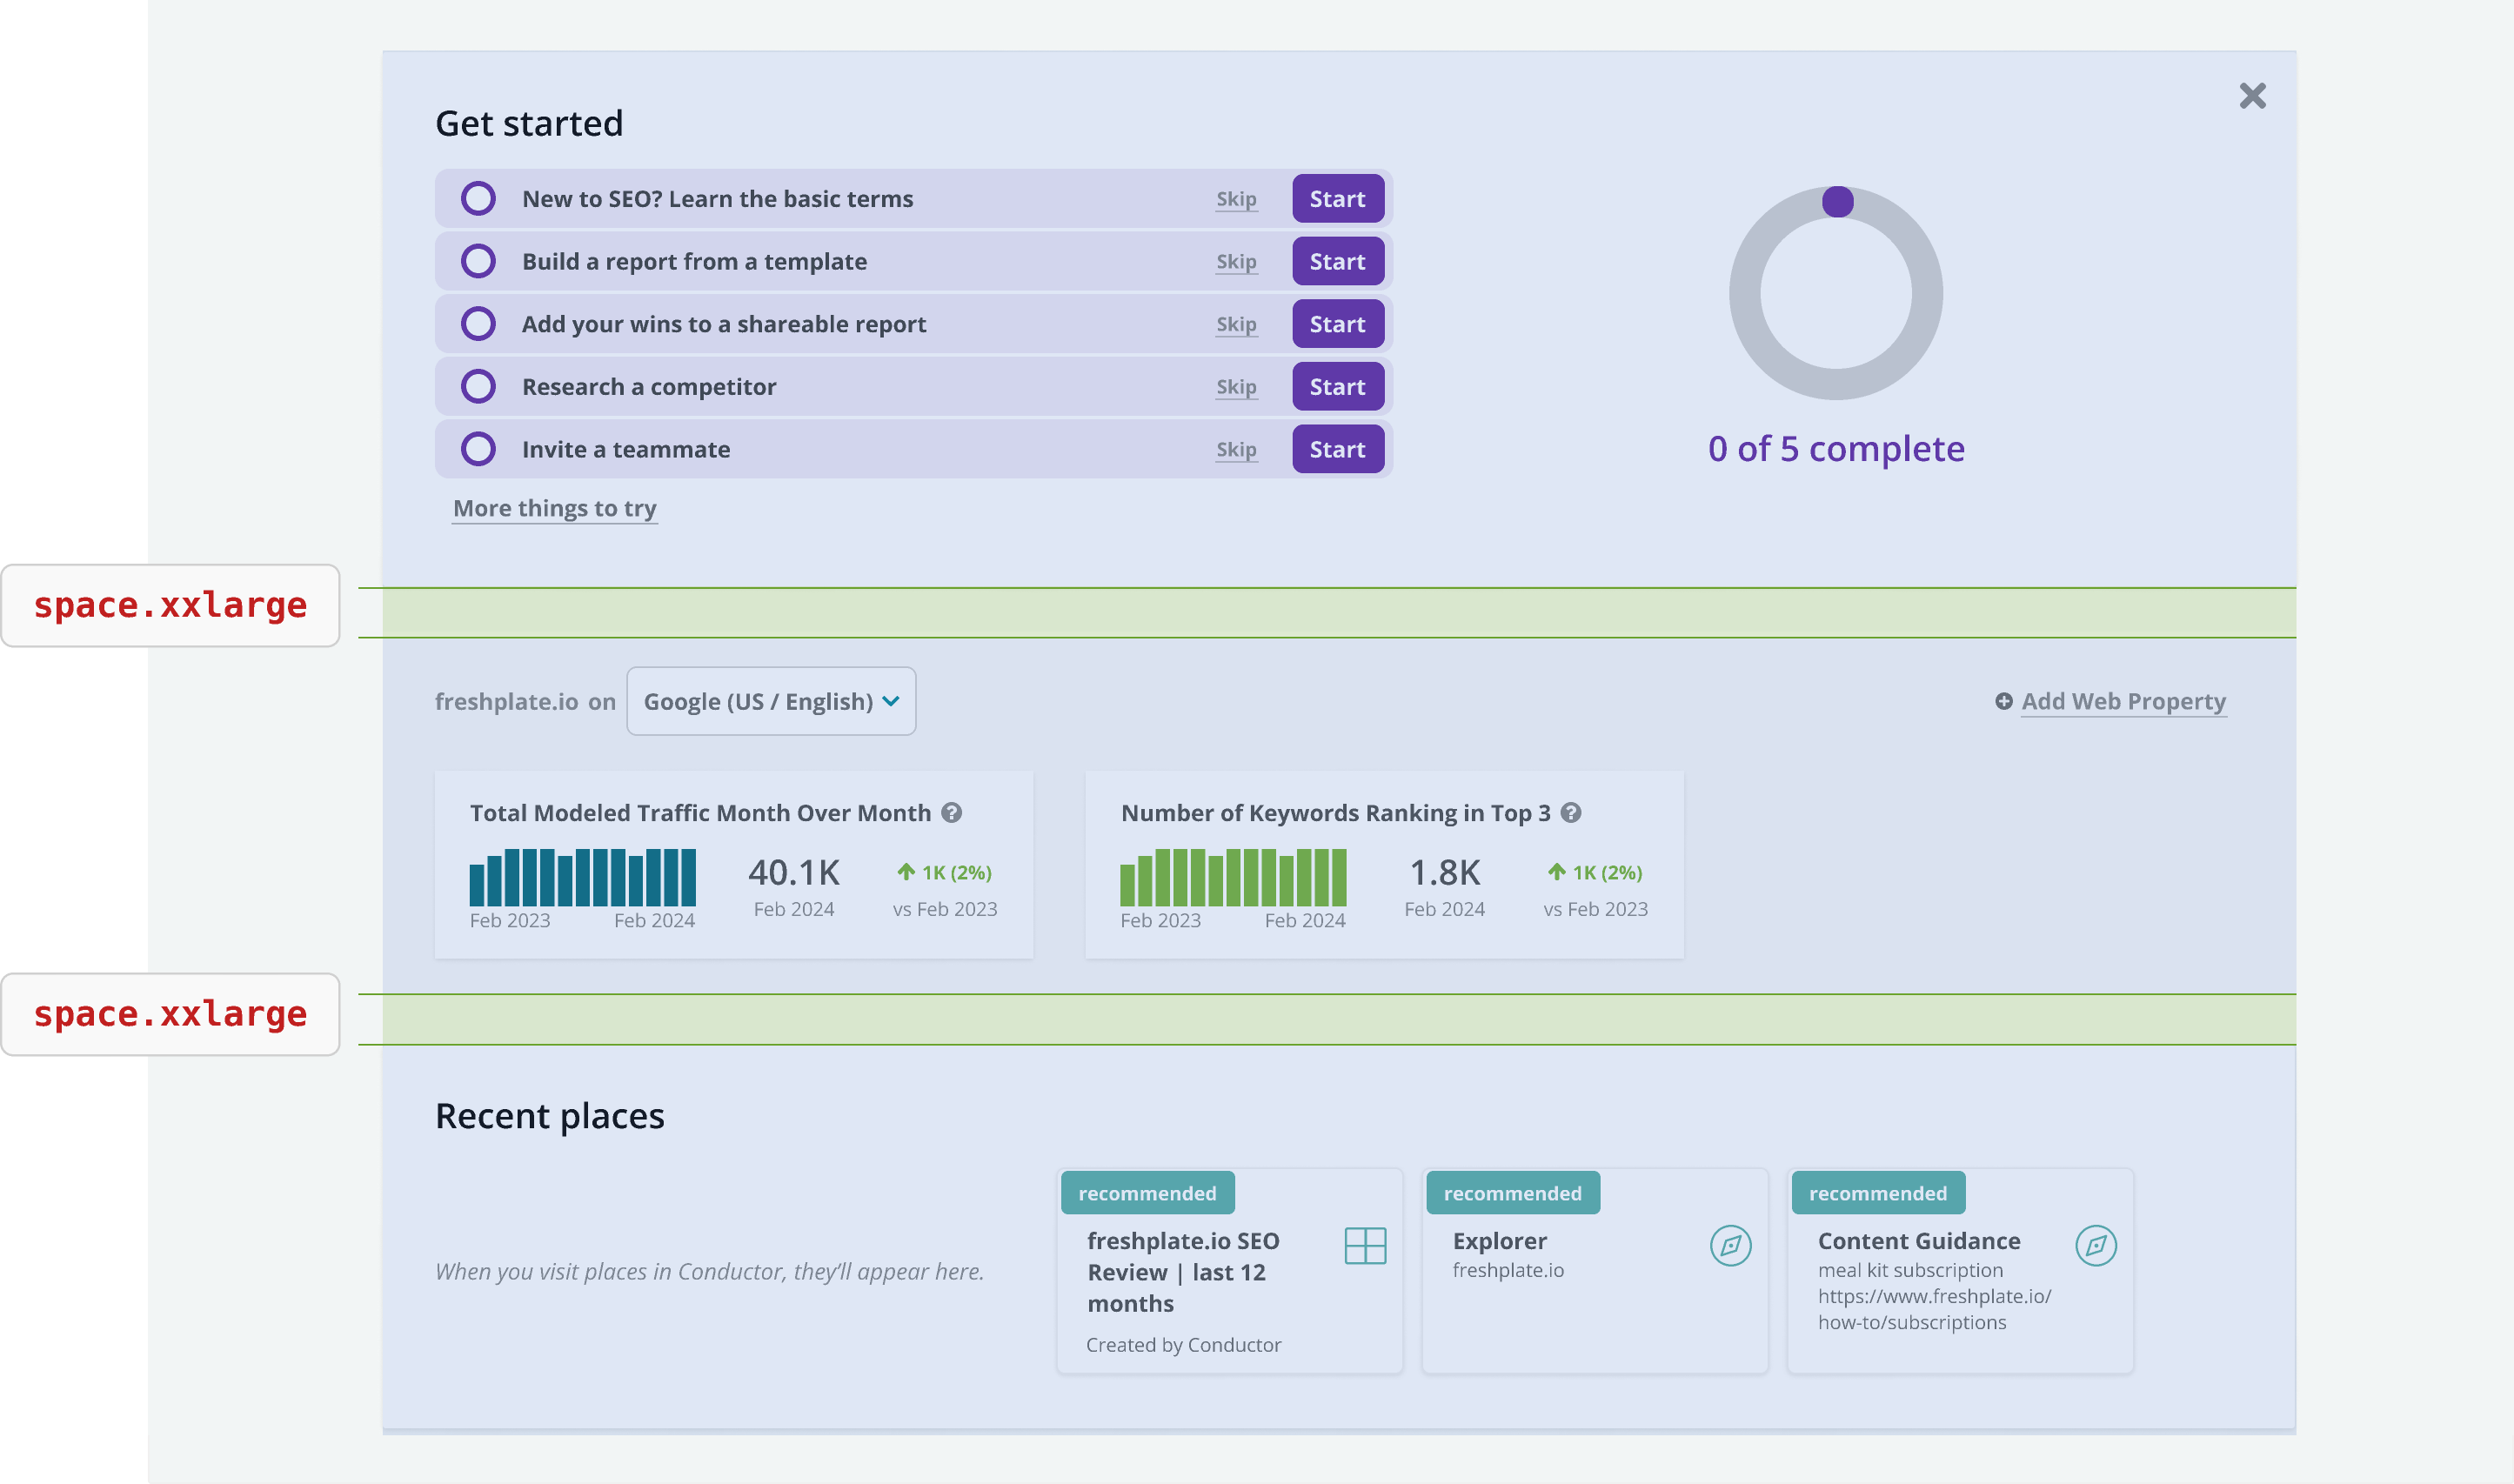Screen dimensions: 2514x1484
Task: Open the Explorer recommended card
Action: coord(1595,1271)
